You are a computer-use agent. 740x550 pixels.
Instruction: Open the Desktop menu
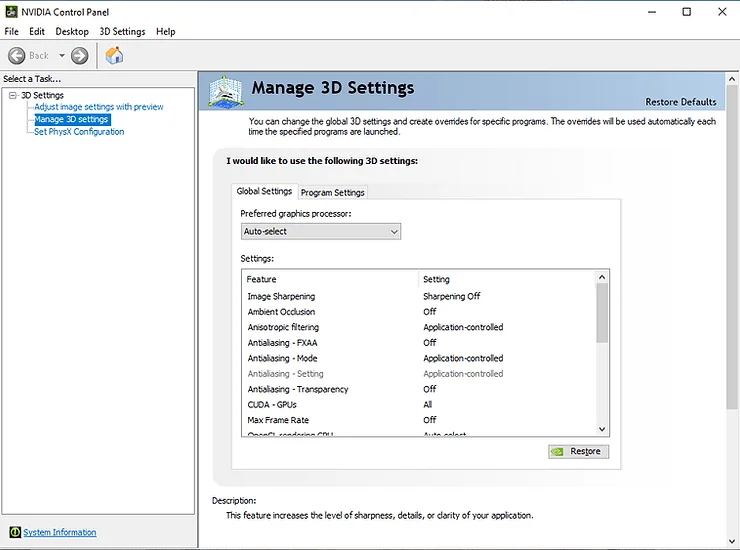pyautogui.click(x=72, y=32)
